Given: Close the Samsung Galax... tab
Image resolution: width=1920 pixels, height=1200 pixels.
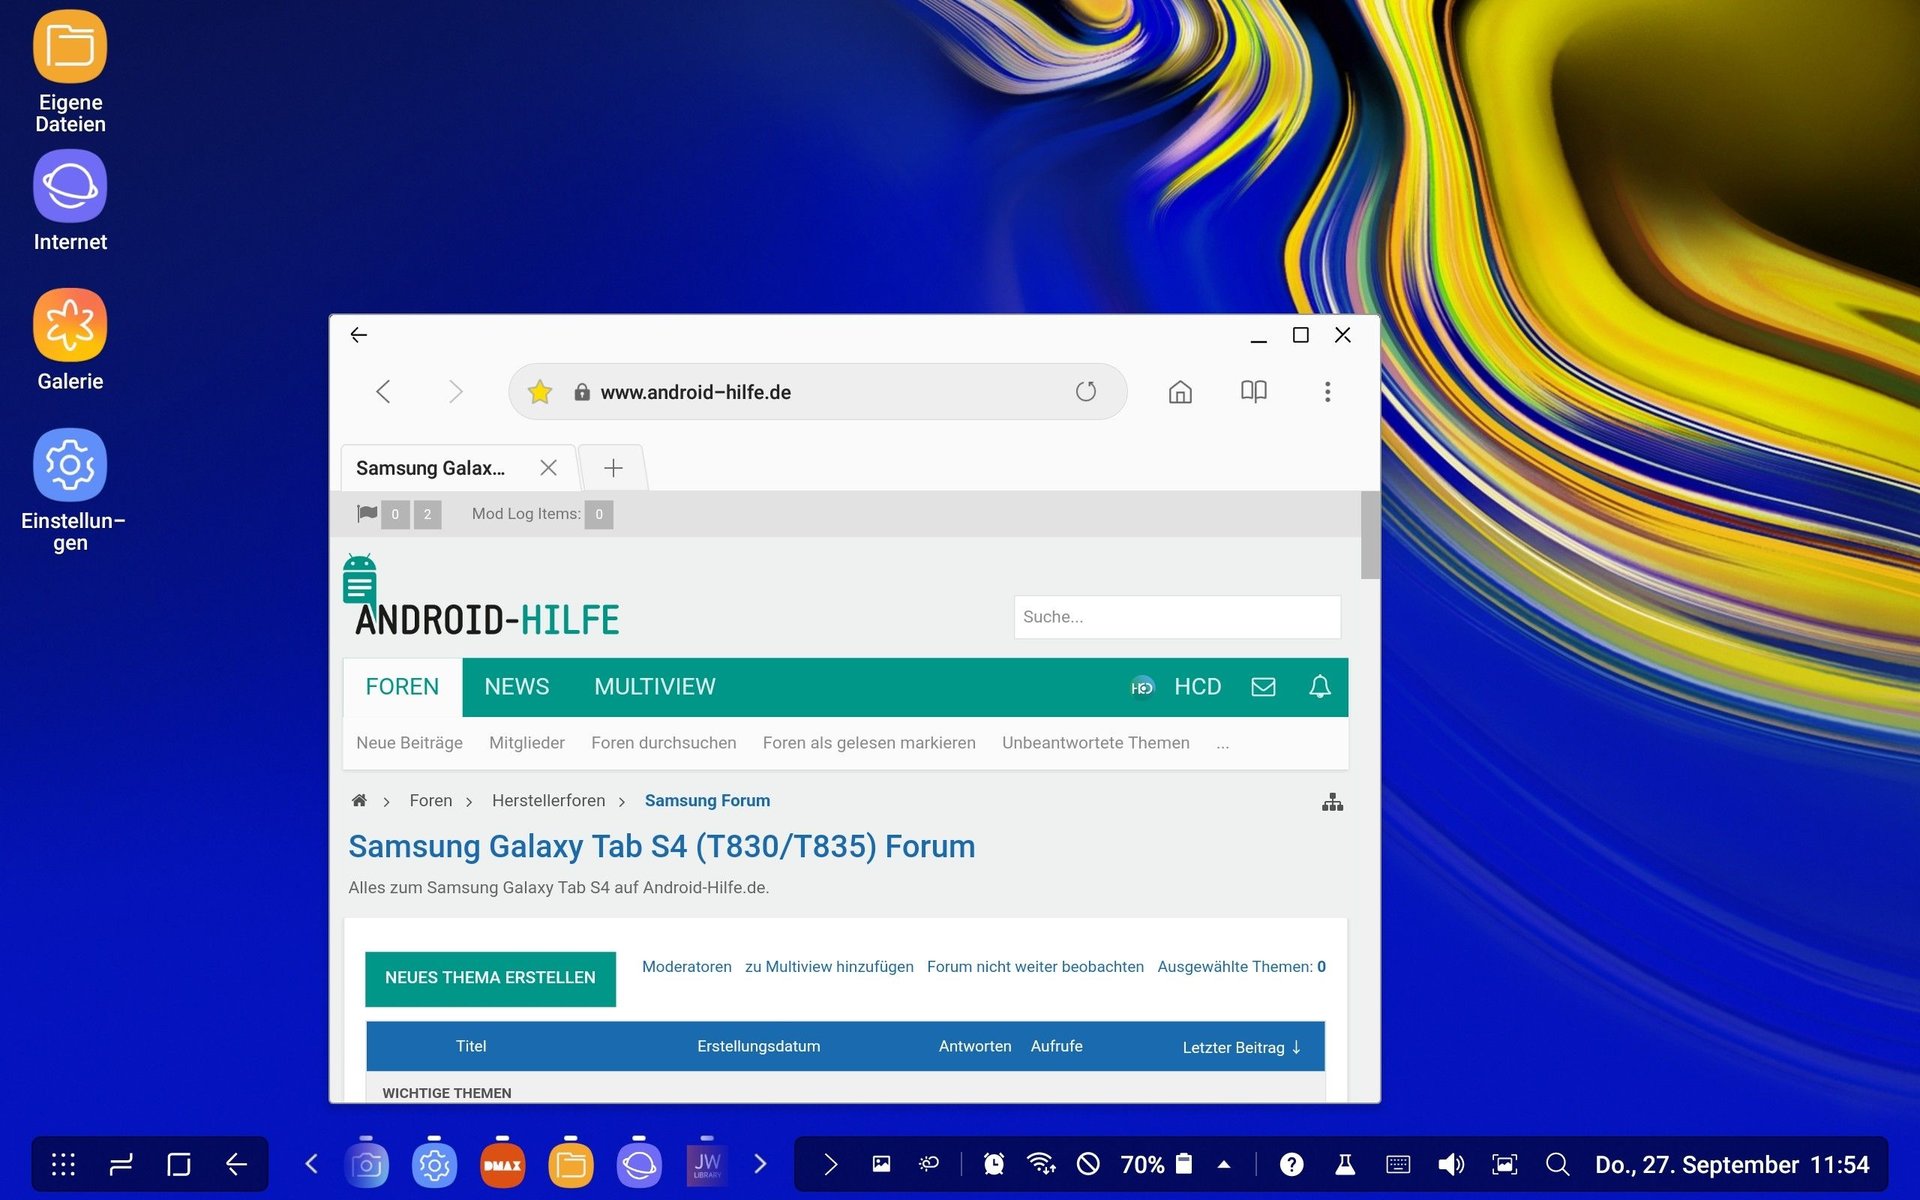Looking at the screenshot, I should click(x=548, y=468).
